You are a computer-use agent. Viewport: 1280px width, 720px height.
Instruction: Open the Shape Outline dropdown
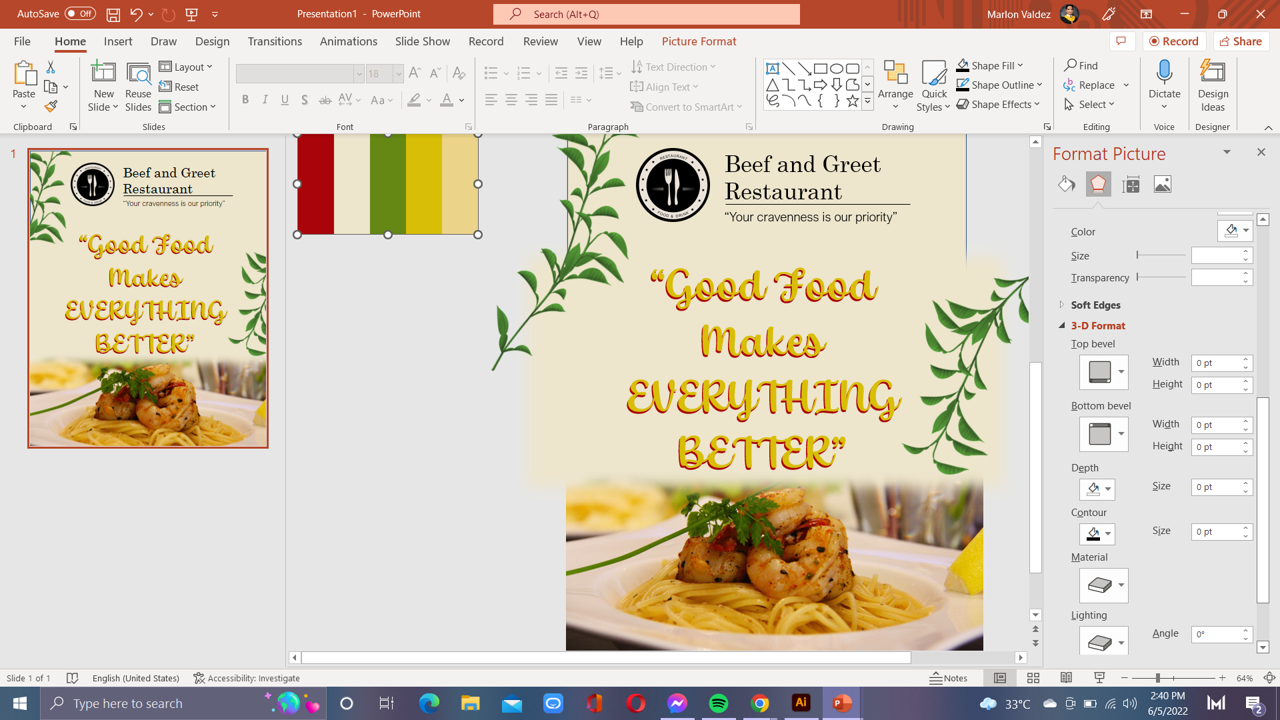coord(999,85)
